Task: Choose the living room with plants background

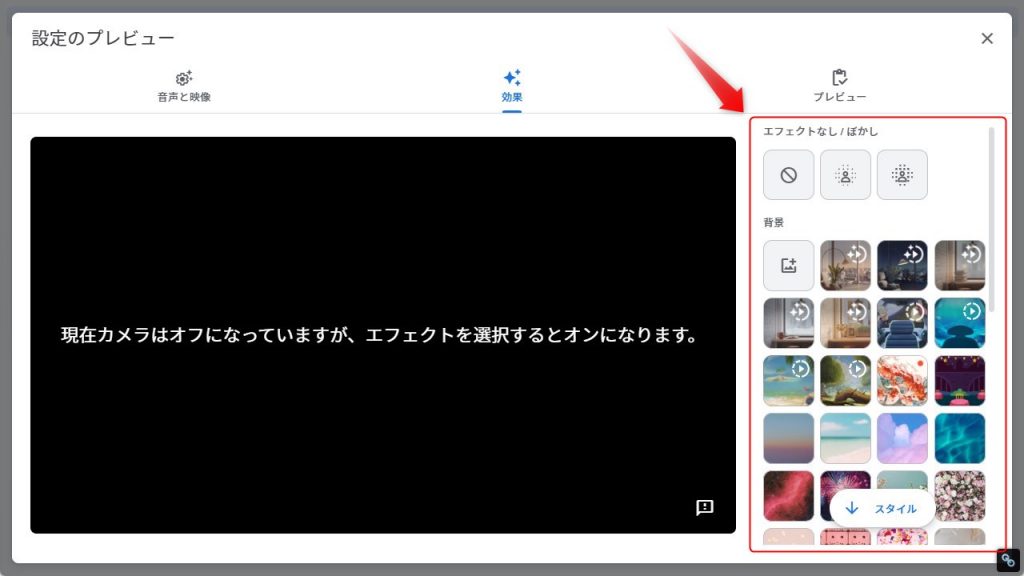Action: point(845,265)
